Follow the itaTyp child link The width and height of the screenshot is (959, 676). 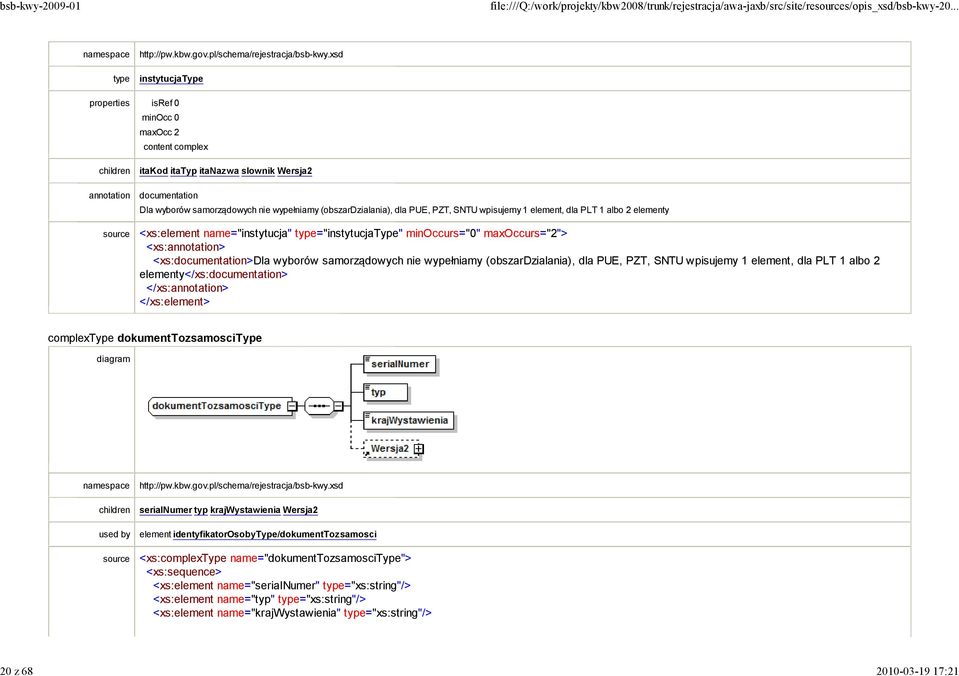183,171
